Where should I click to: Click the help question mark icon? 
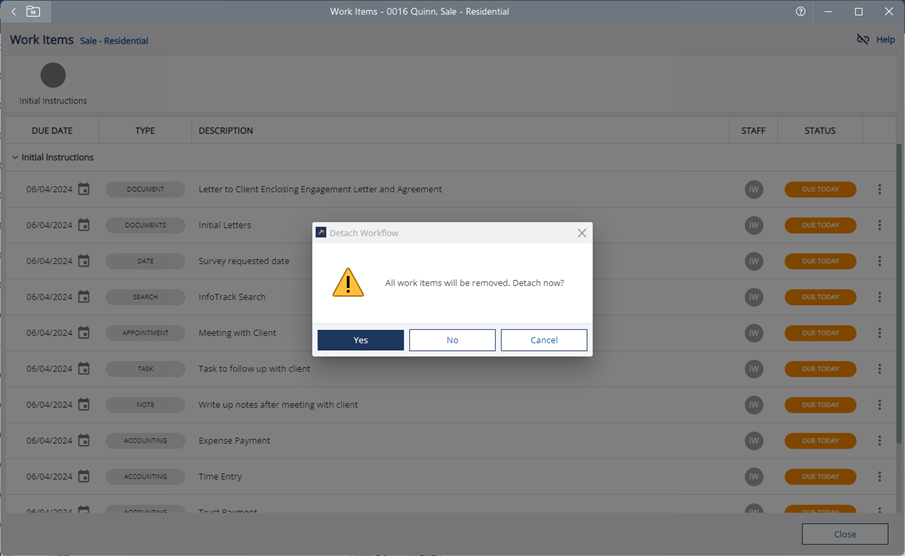point(800,12)
